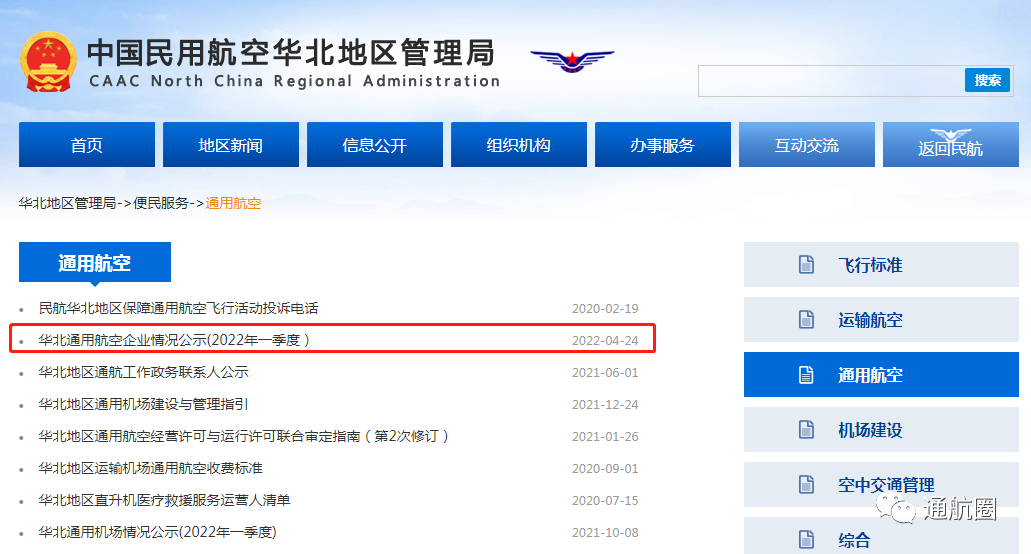This screenshot has height=554, width=1031.
Task: Click document icon beside 综合
Action: coord(806,540)
